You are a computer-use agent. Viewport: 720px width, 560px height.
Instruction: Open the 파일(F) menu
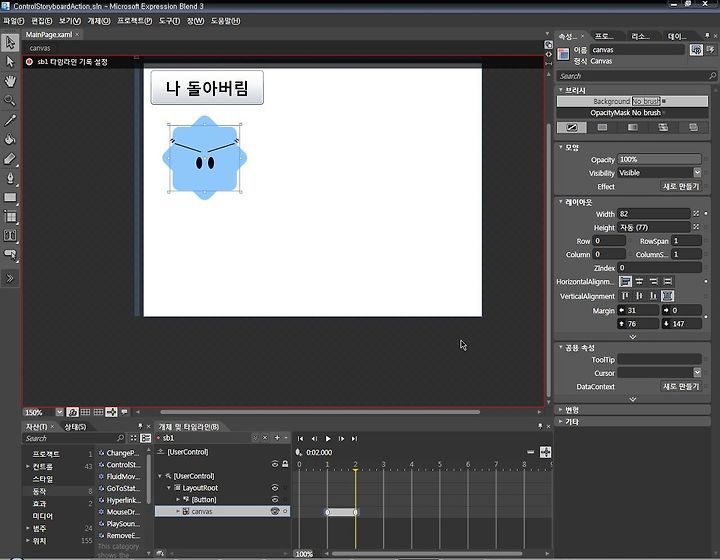(x=13, y=21)
